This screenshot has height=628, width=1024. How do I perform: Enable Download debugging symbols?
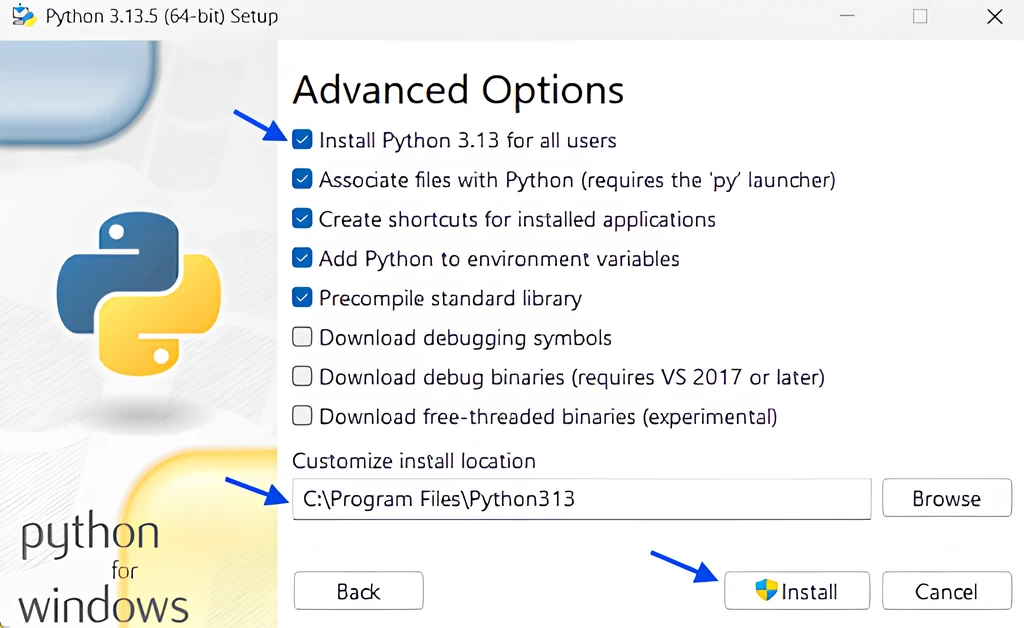pos(302,338)
